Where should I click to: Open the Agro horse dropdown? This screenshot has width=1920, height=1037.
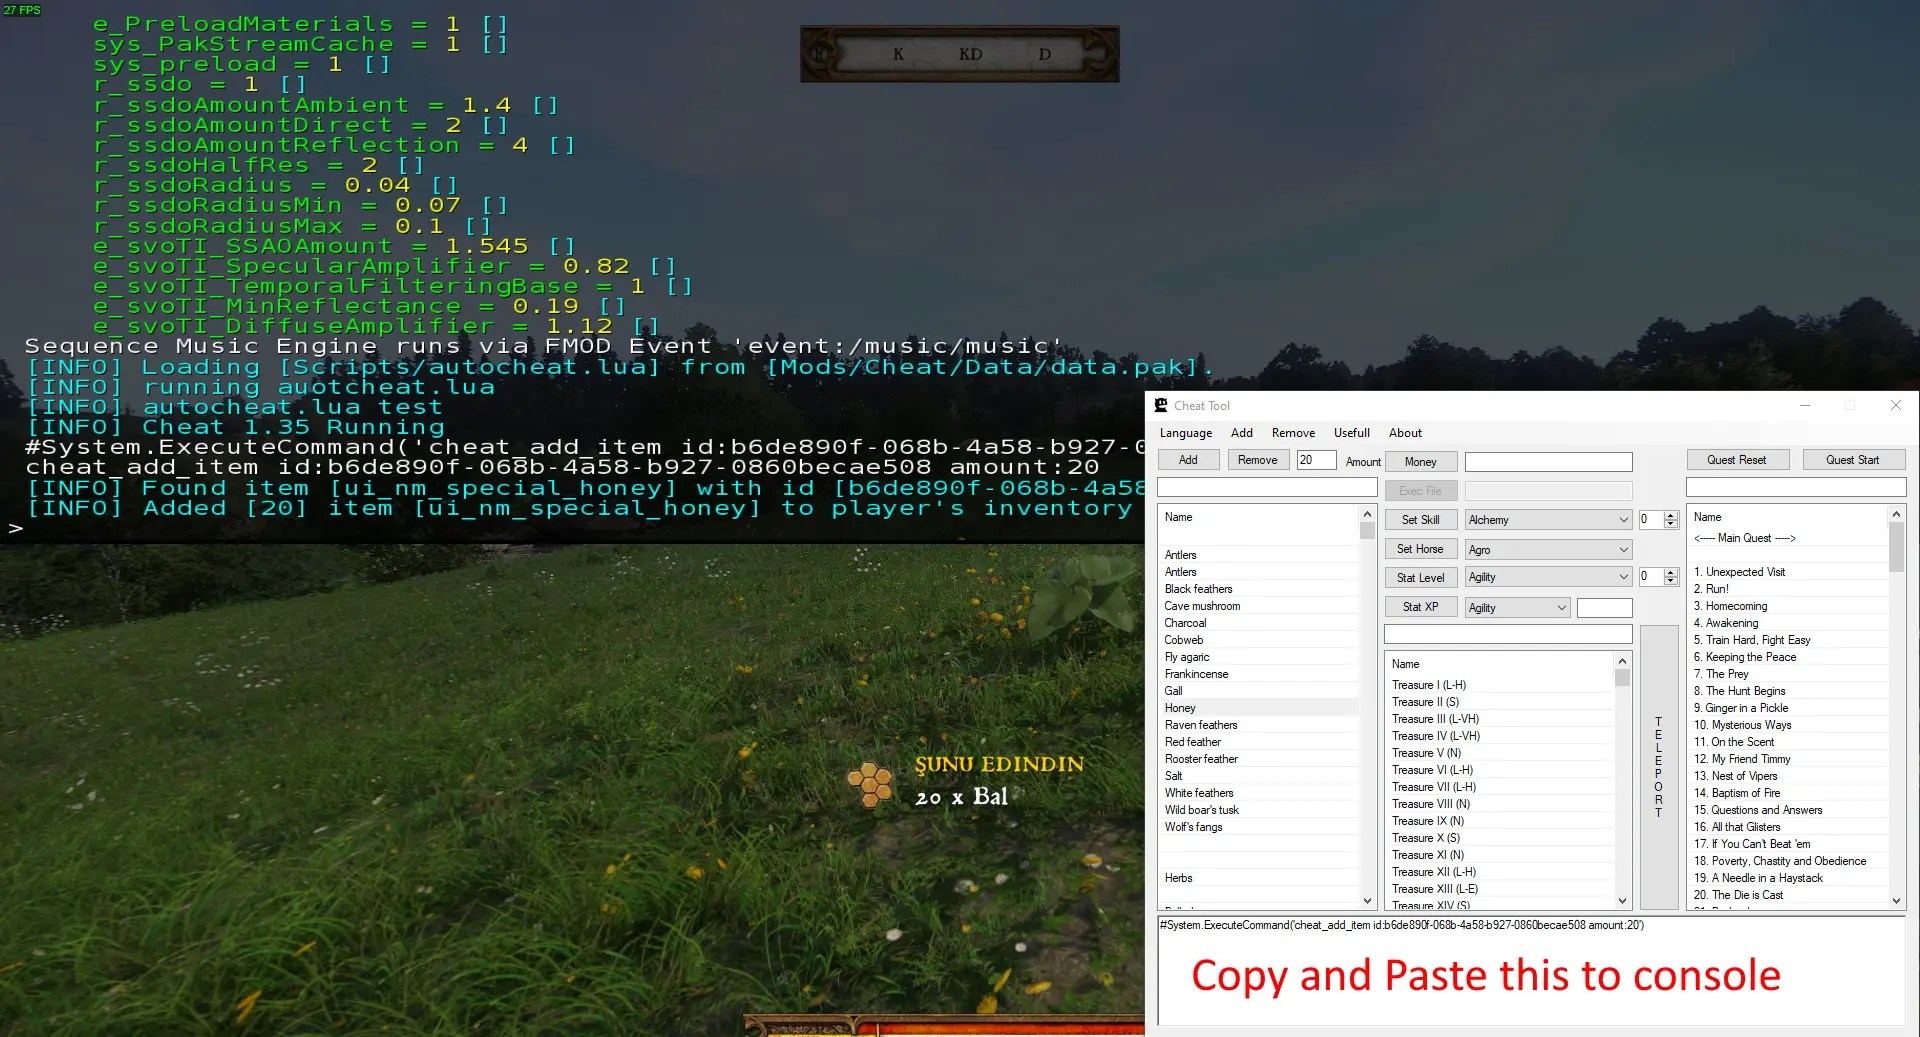(1548, 550)
